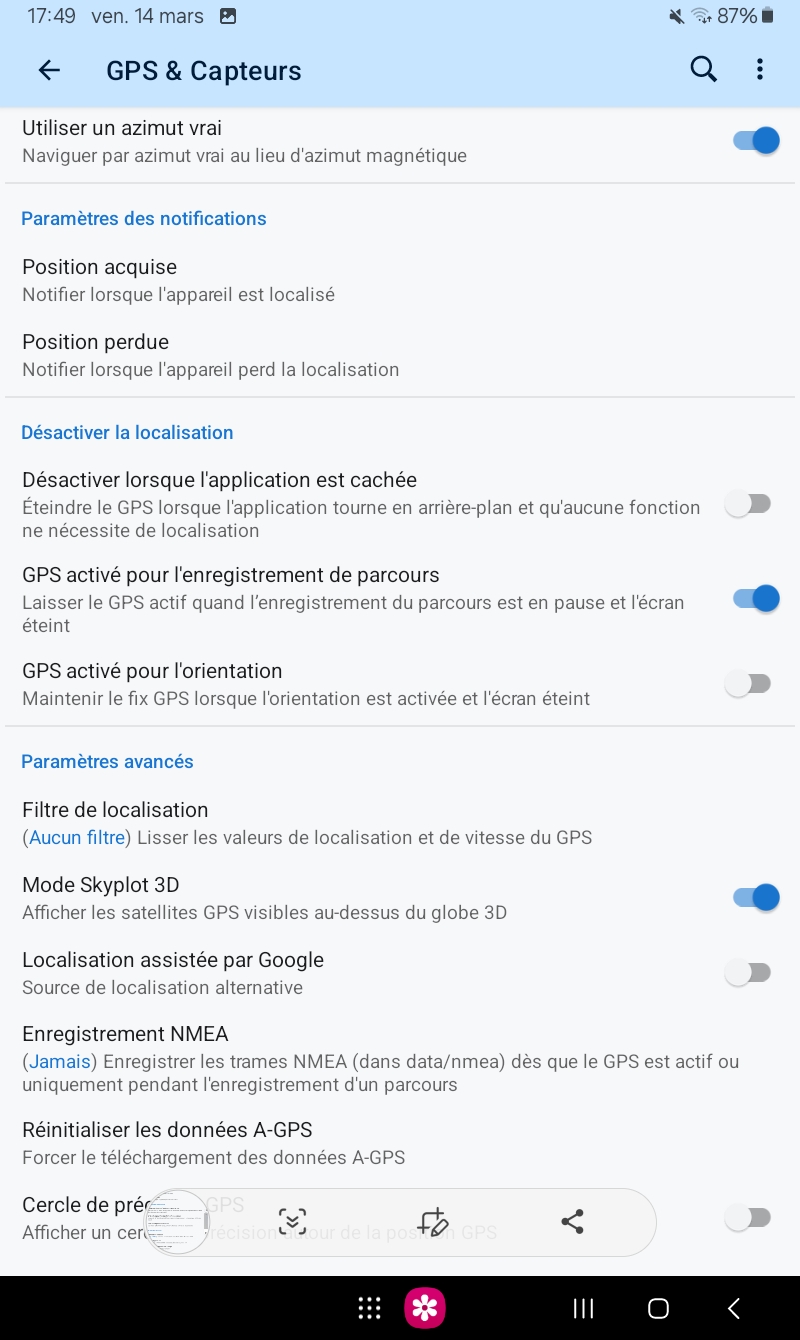Tap the crop and edit screenshot icon

click(433, 1221)
